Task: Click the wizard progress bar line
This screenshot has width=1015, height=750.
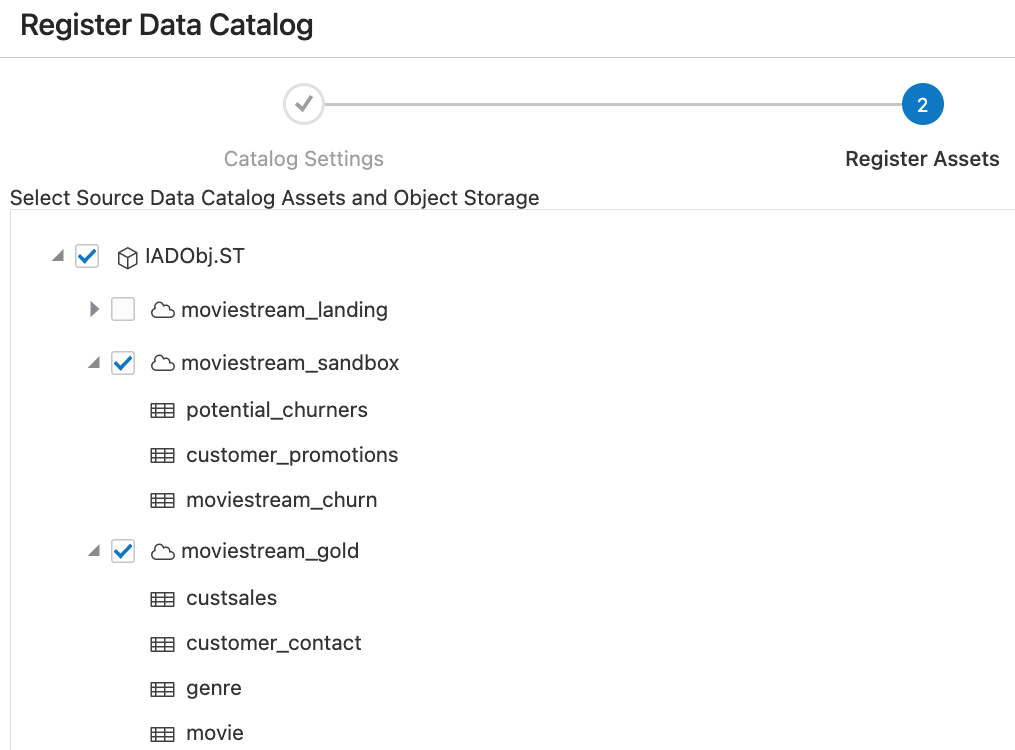Action: [x=612, y=104]
